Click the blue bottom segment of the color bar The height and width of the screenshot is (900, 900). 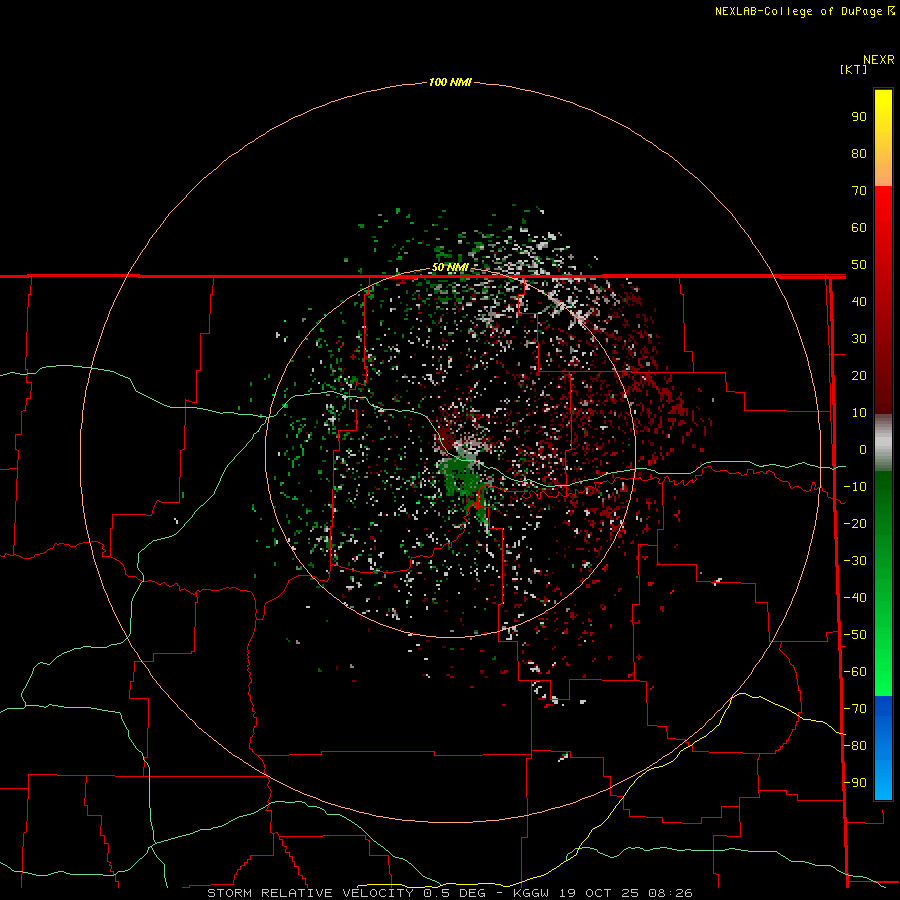(883, 748)
